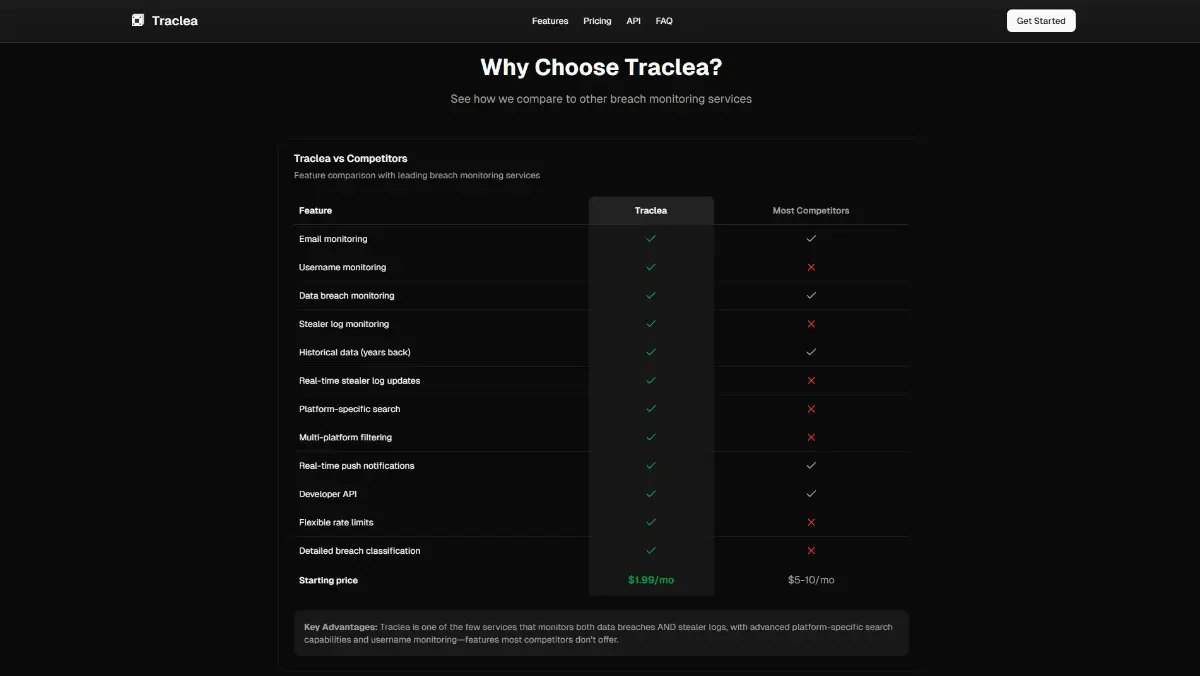1200x676 pixels.
Task: Click the green $1.99/mo starting price
Action: 651,580
